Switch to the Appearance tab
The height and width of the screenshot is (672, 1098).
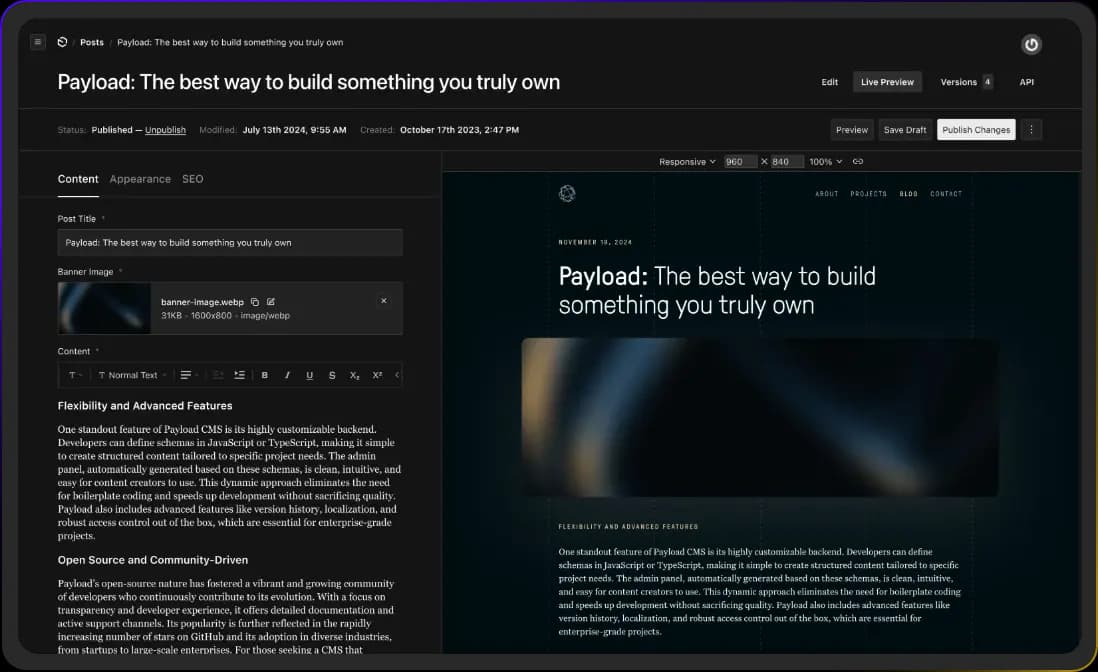point(140,179)
